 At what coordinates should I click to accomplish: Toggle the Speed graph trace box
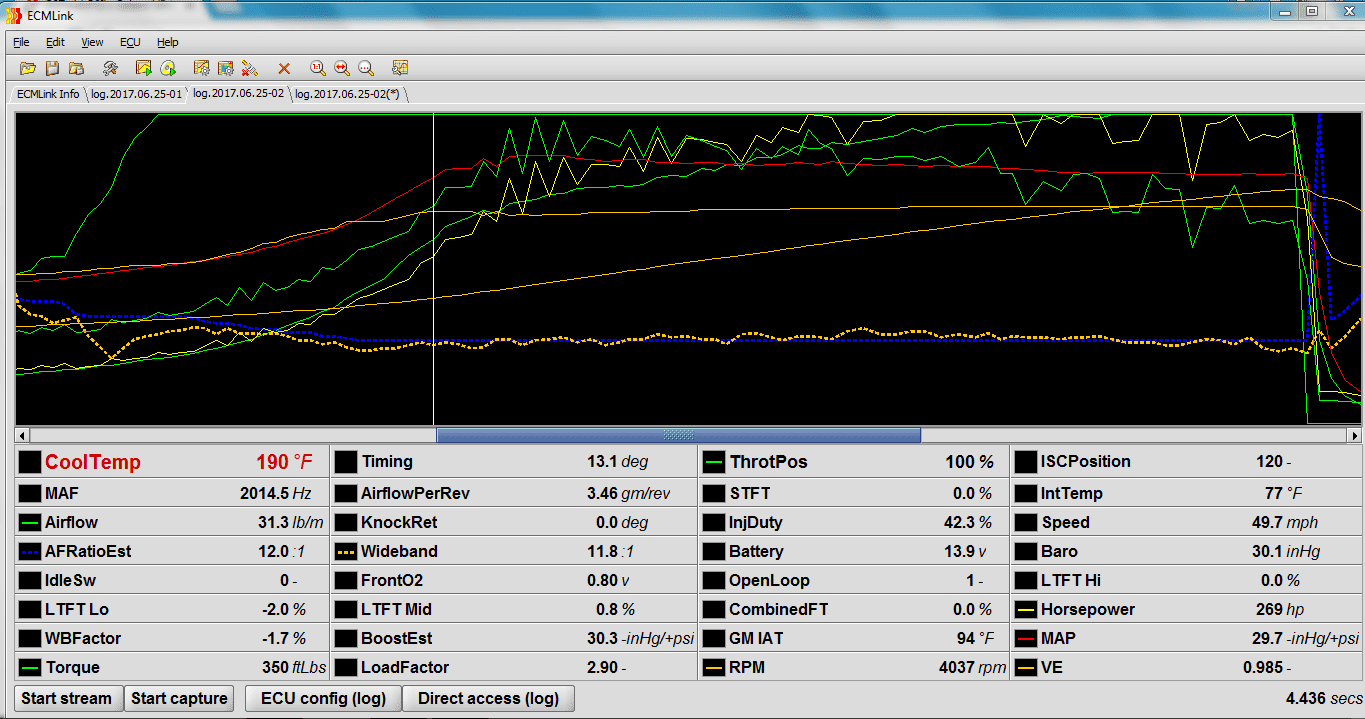1025,522
